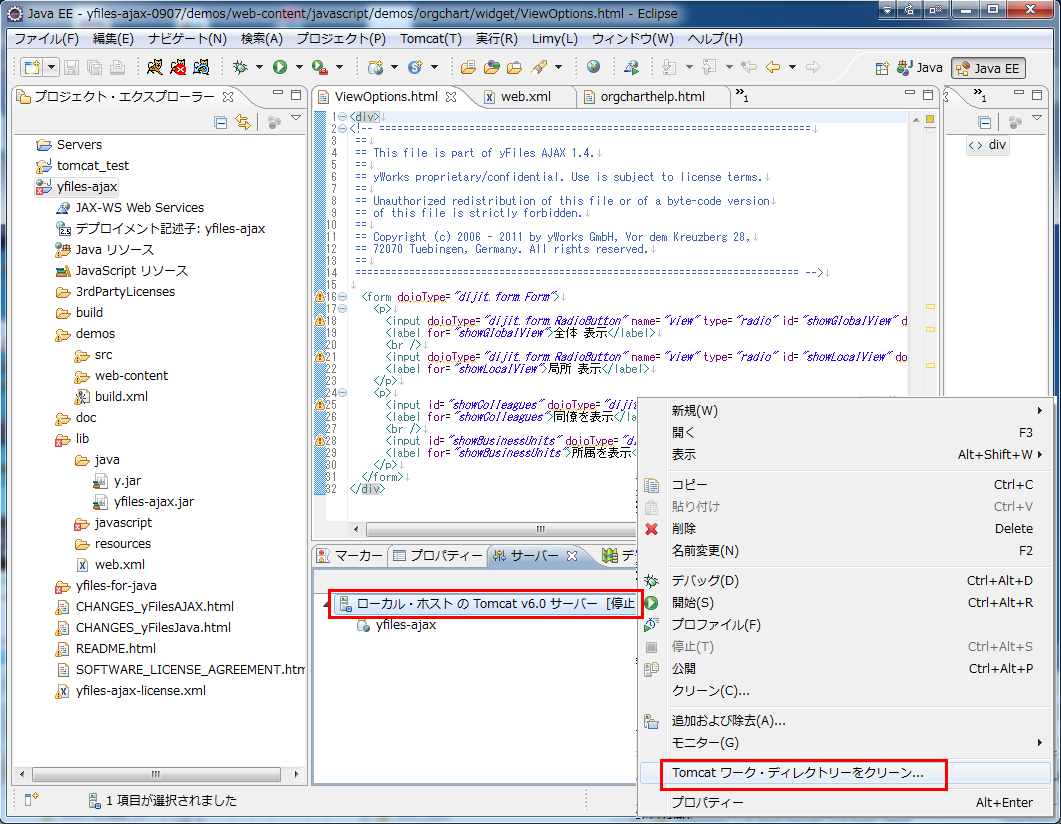Image resolution: width=1061 pixels, height=824 pixels.
Task: Click the editor horizontal scrollbar
Action: point(540,529)
